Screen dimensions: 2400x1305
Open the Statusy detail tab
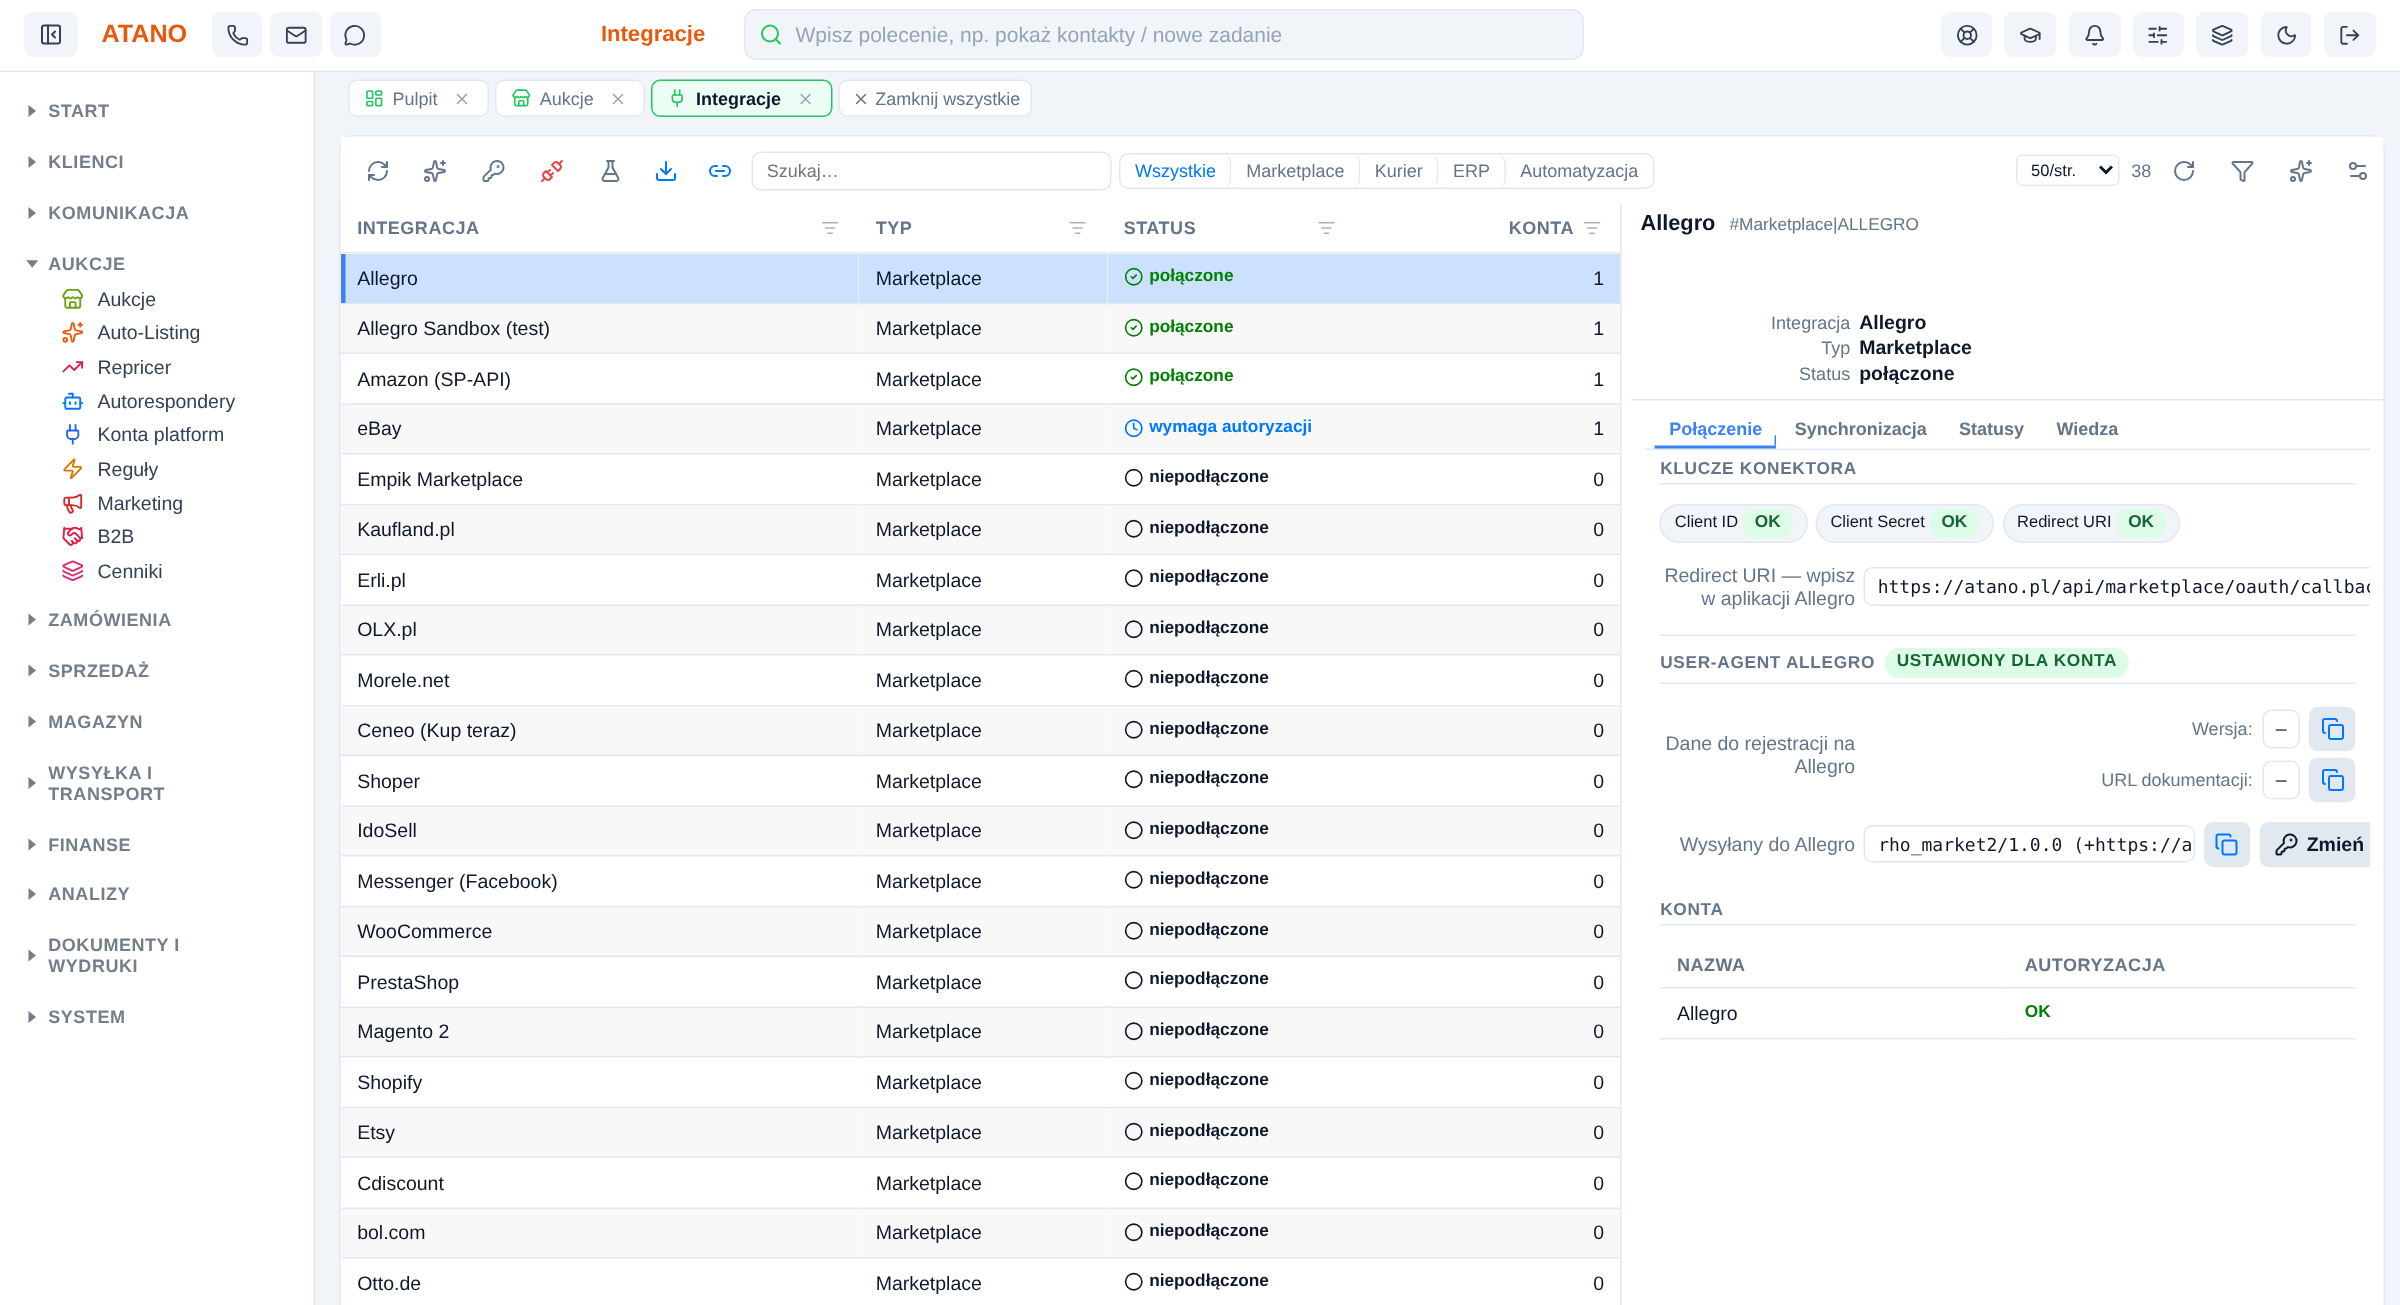(1991, 429)
